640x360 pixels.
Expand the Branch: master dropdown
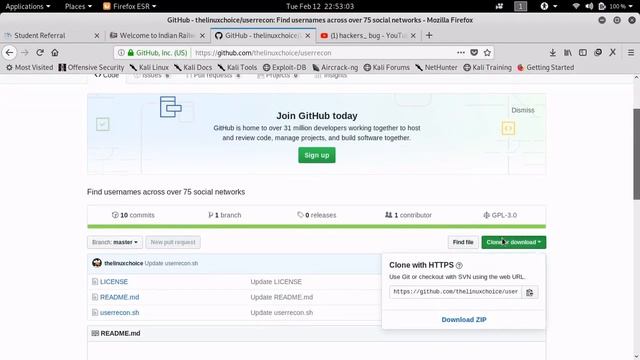115,242
